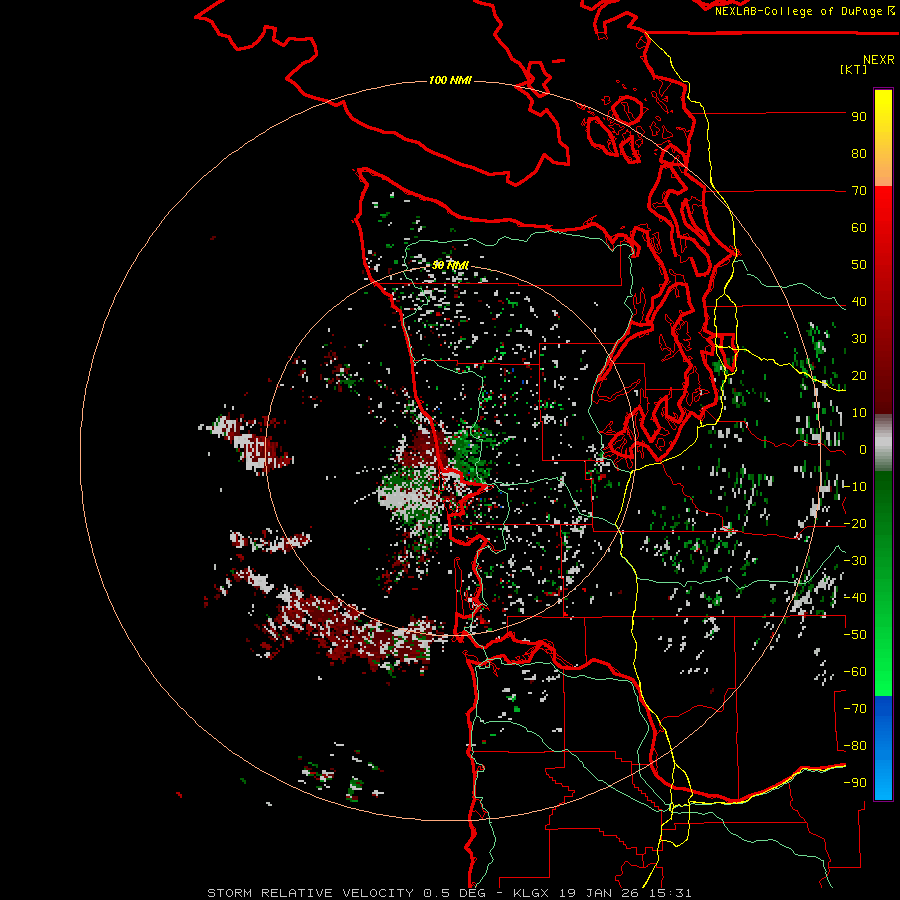Click the -10 scale label
900x900 pixels.
point(855,487)
